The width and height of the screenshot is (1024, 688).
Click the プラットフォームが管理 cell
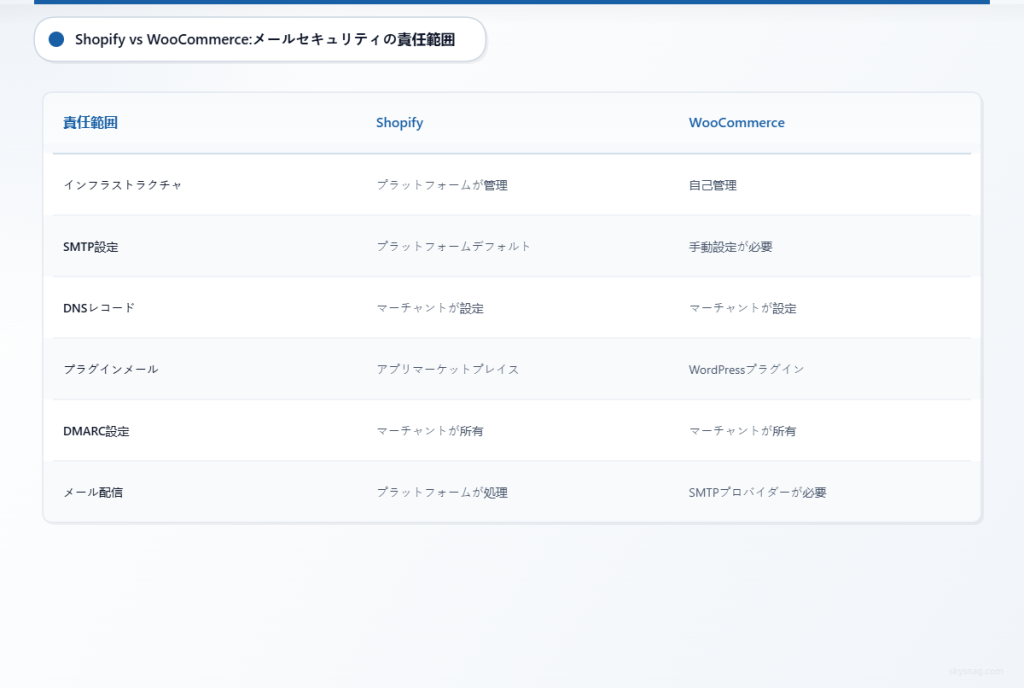point(442,185)
